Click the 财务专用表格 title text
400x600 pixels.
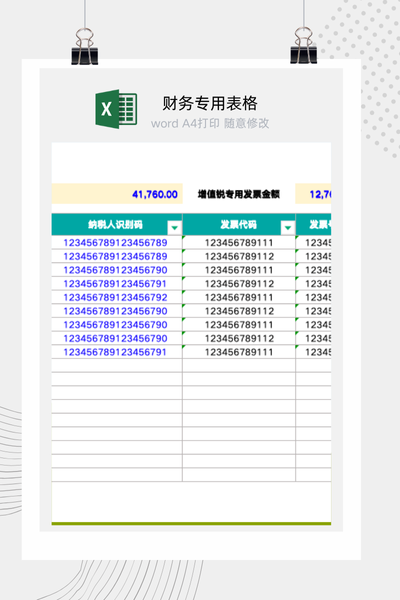[x=210, y=103]
